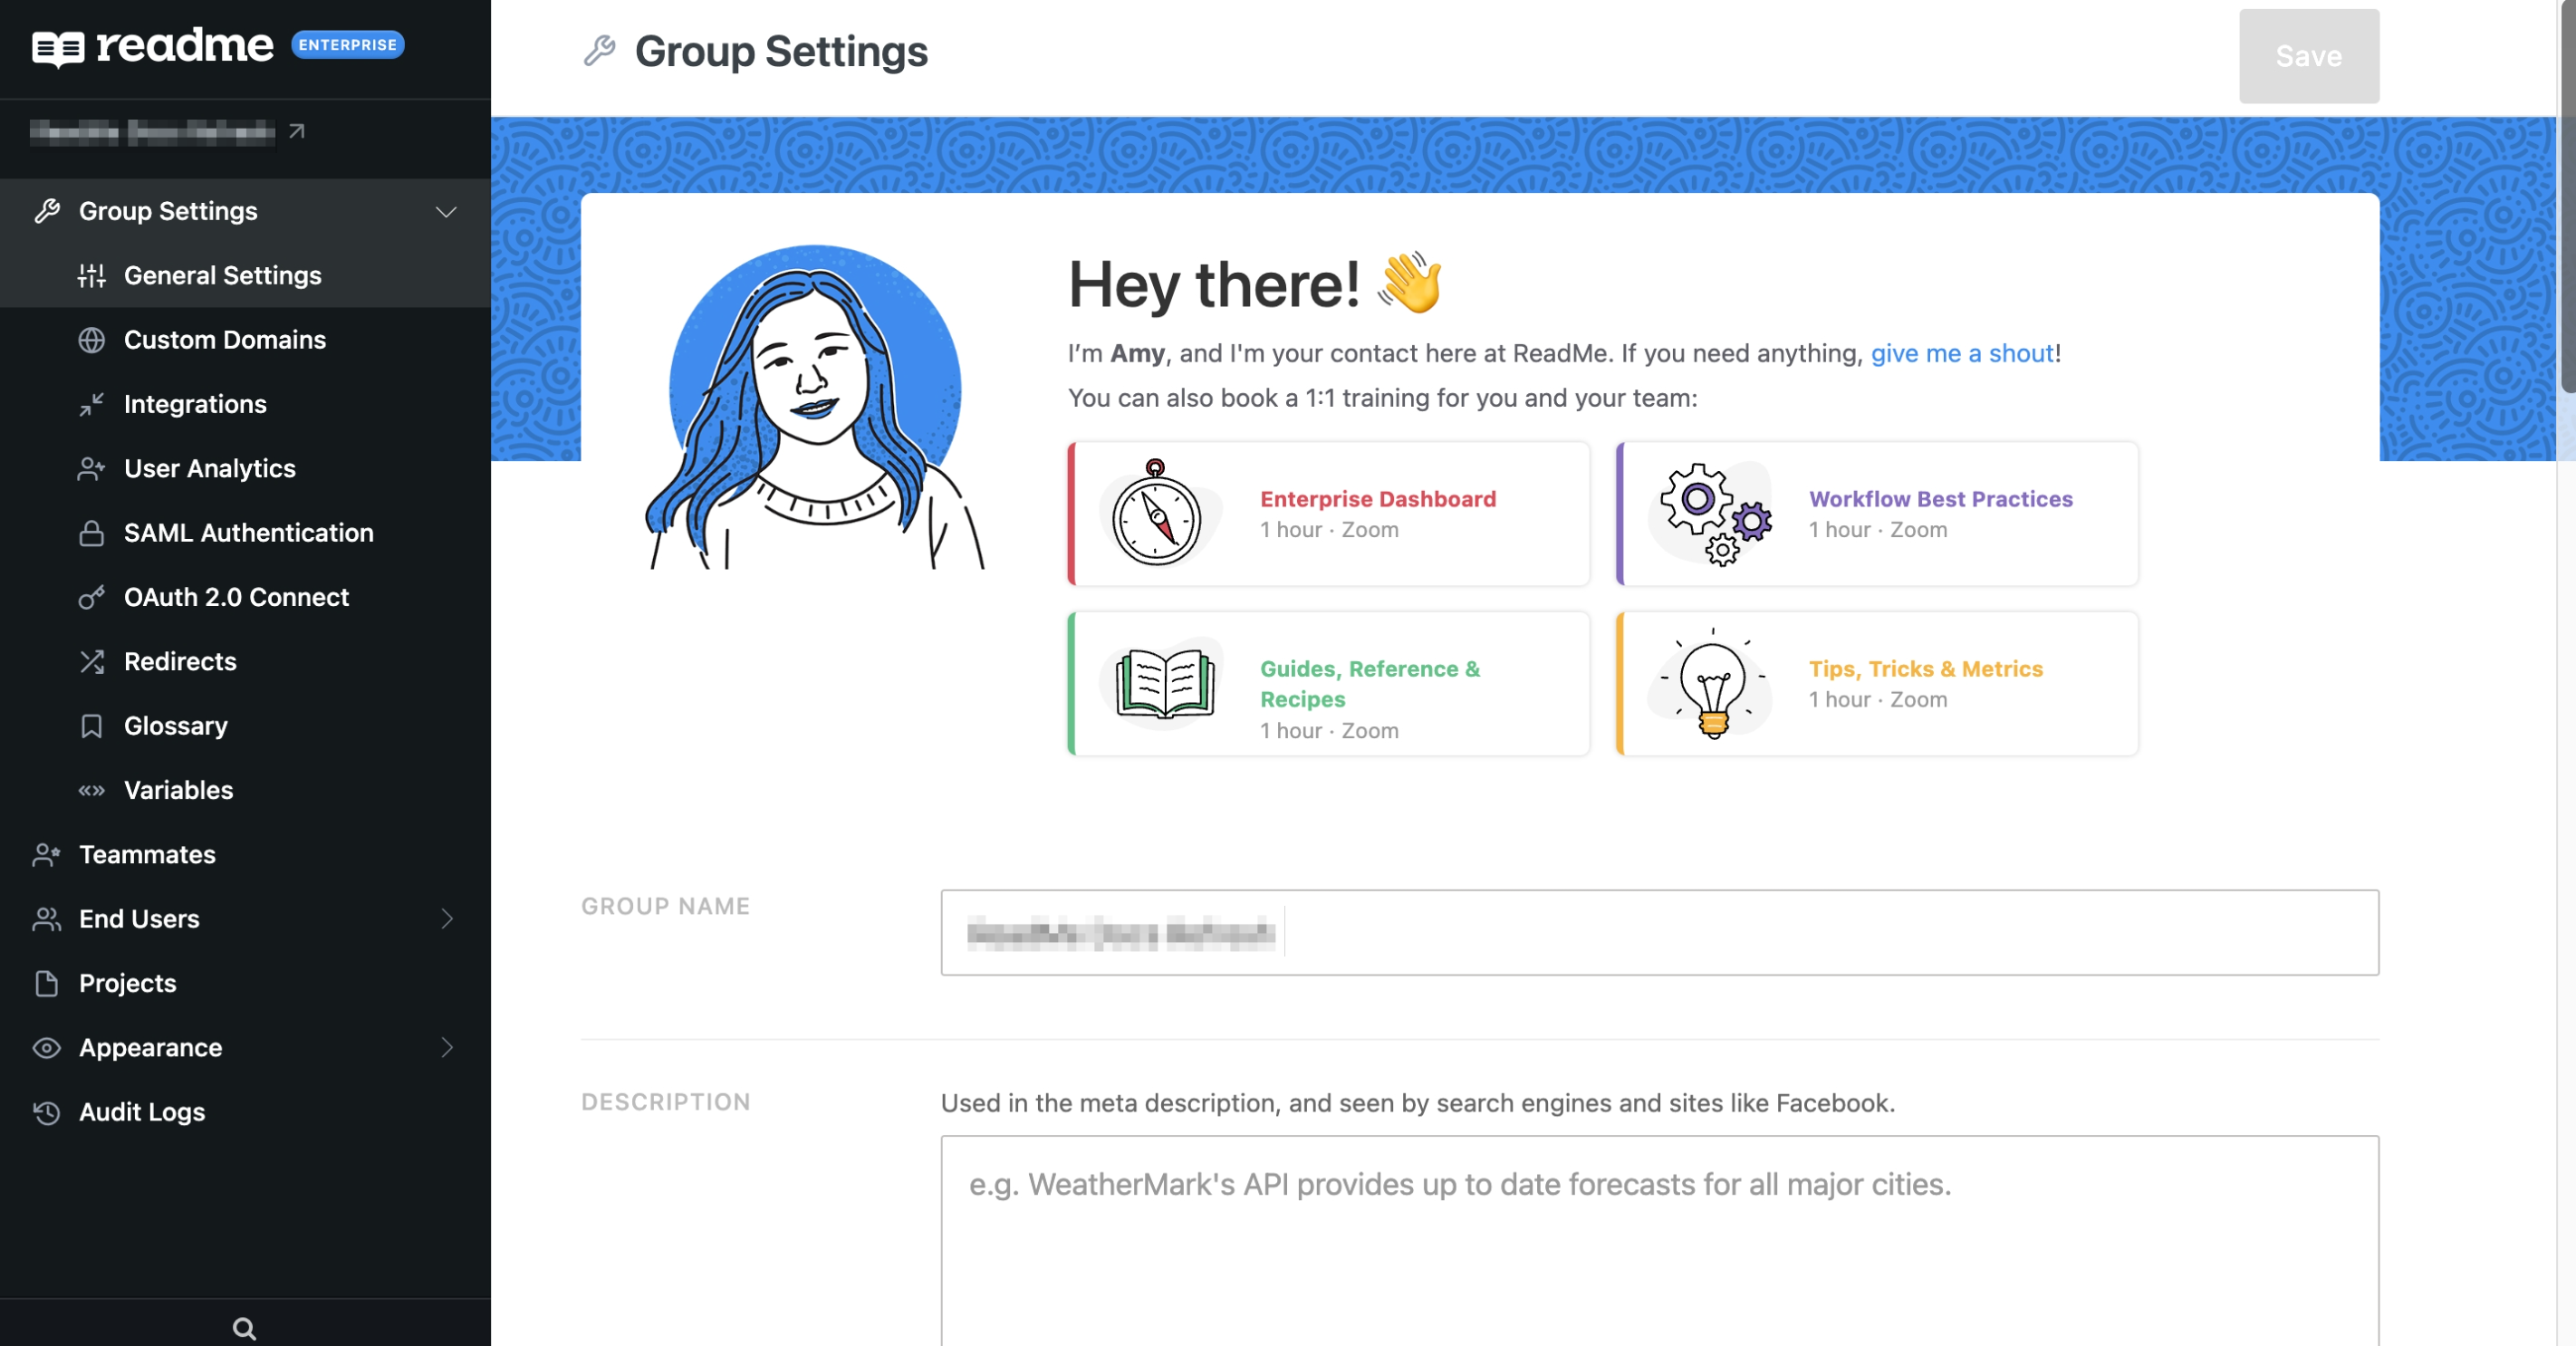
Task: Click the readme logo
Action: [x=154, y=46]
